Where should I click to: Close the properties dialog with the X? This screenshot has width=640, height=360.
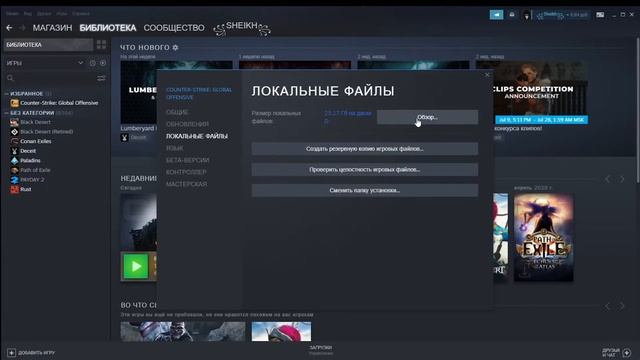point(487,75)
